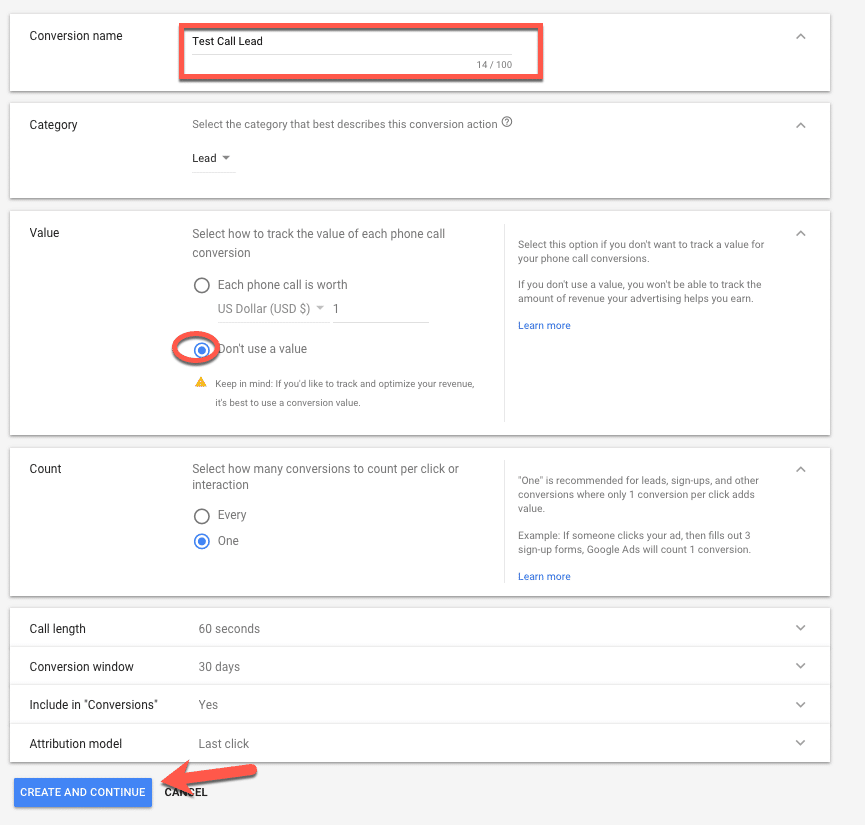Collapse the Count section chevron
The image size is (865, 825).
tap(800, 469)
